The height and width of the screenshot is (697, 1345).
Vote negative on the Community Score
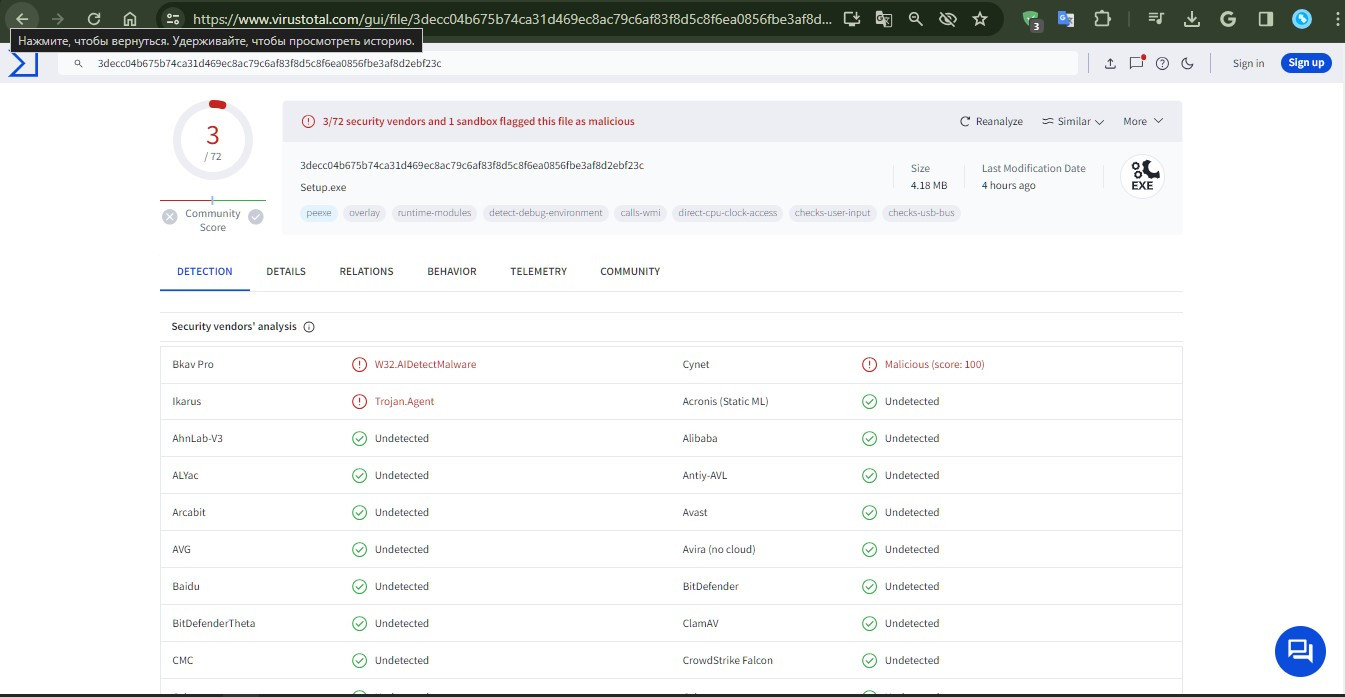coord(170,217)
